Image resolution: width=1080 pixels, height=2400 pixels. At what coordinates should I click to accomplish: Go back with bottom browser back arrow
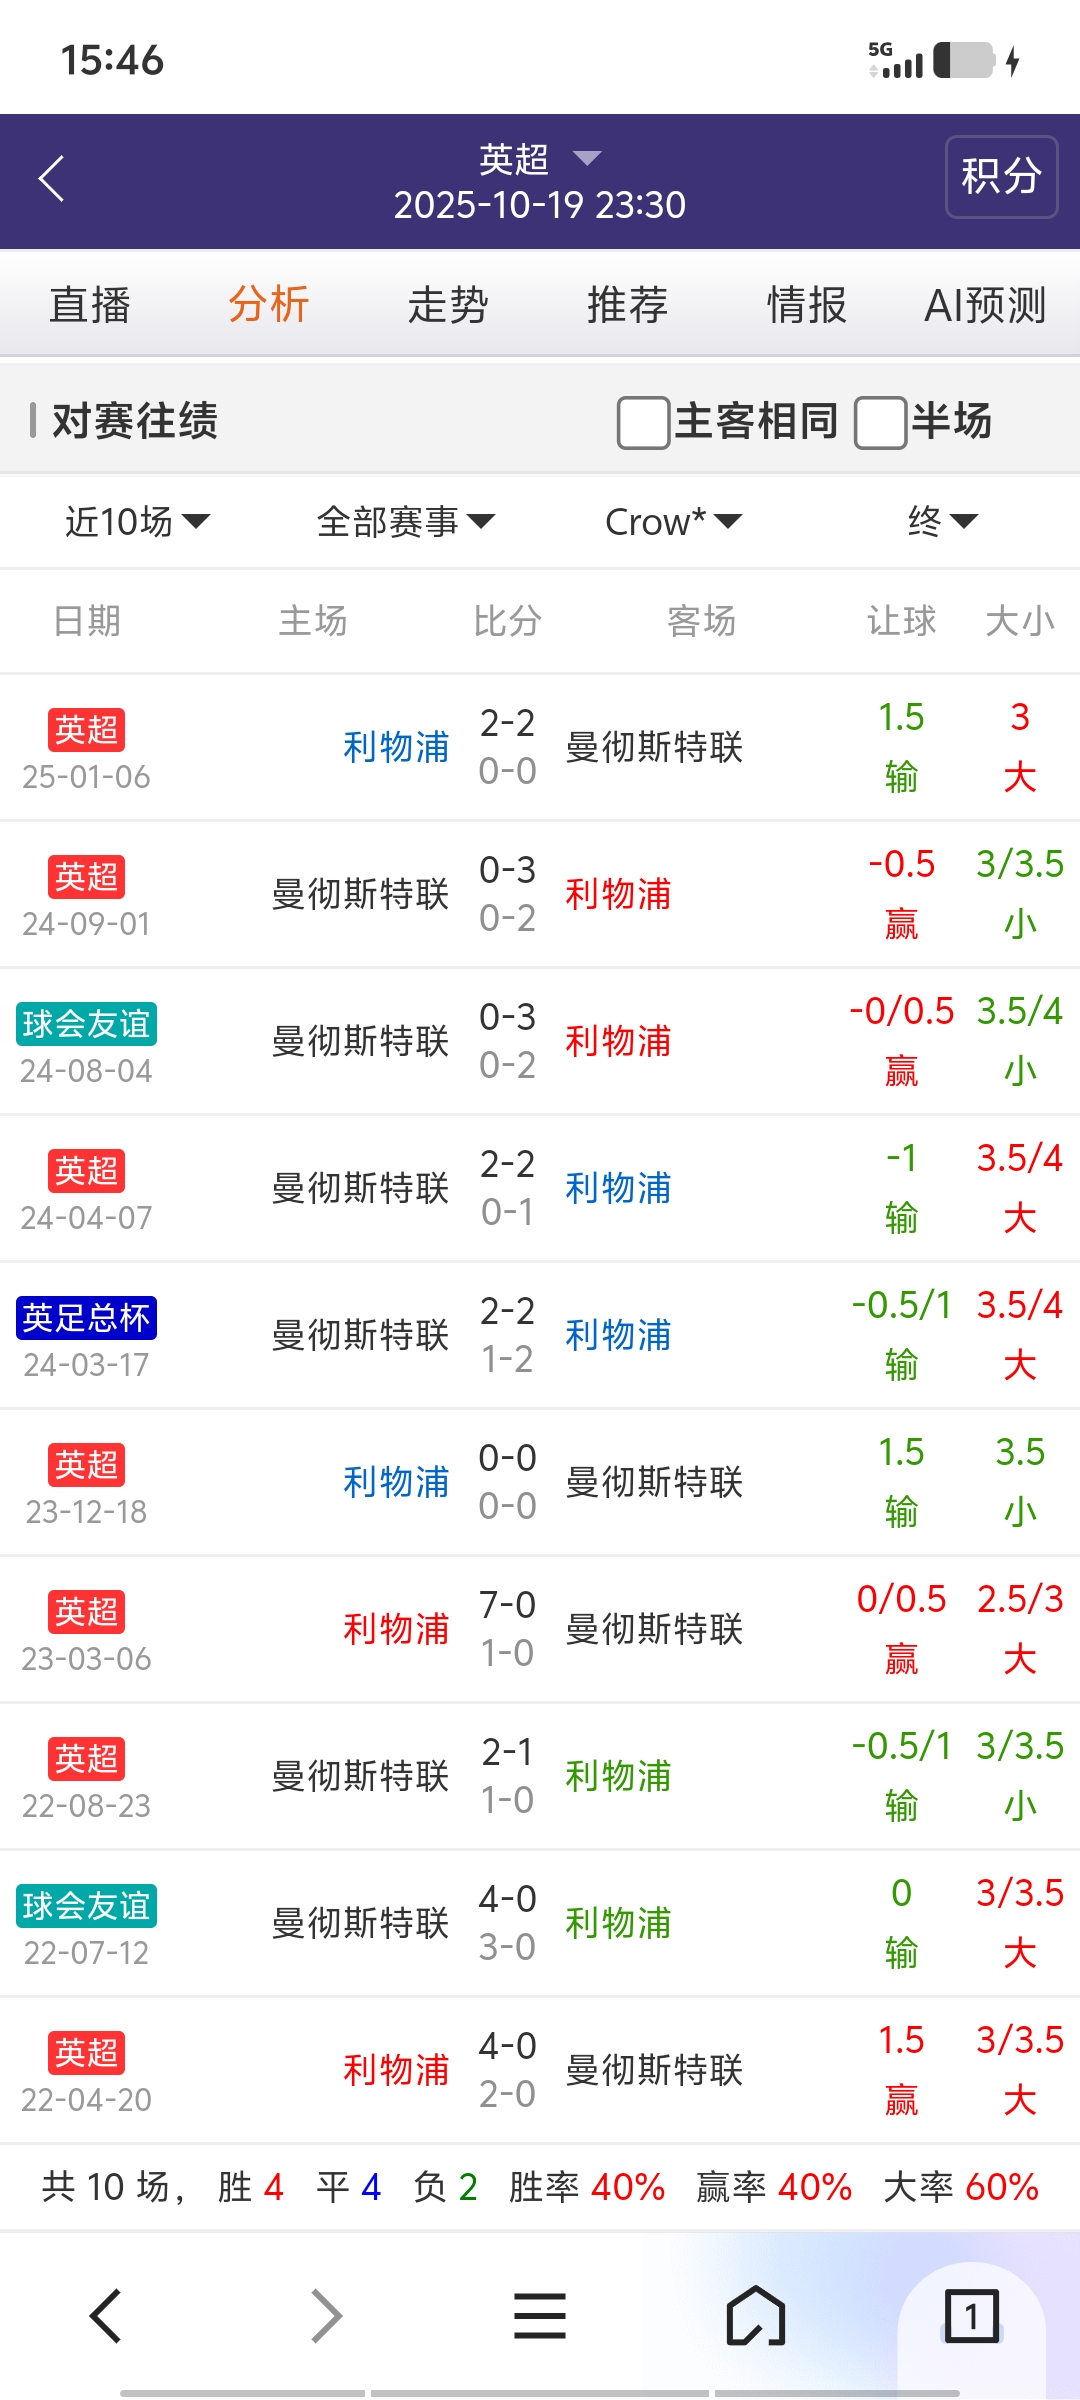pyautogui.click(x=106, y=2315)
